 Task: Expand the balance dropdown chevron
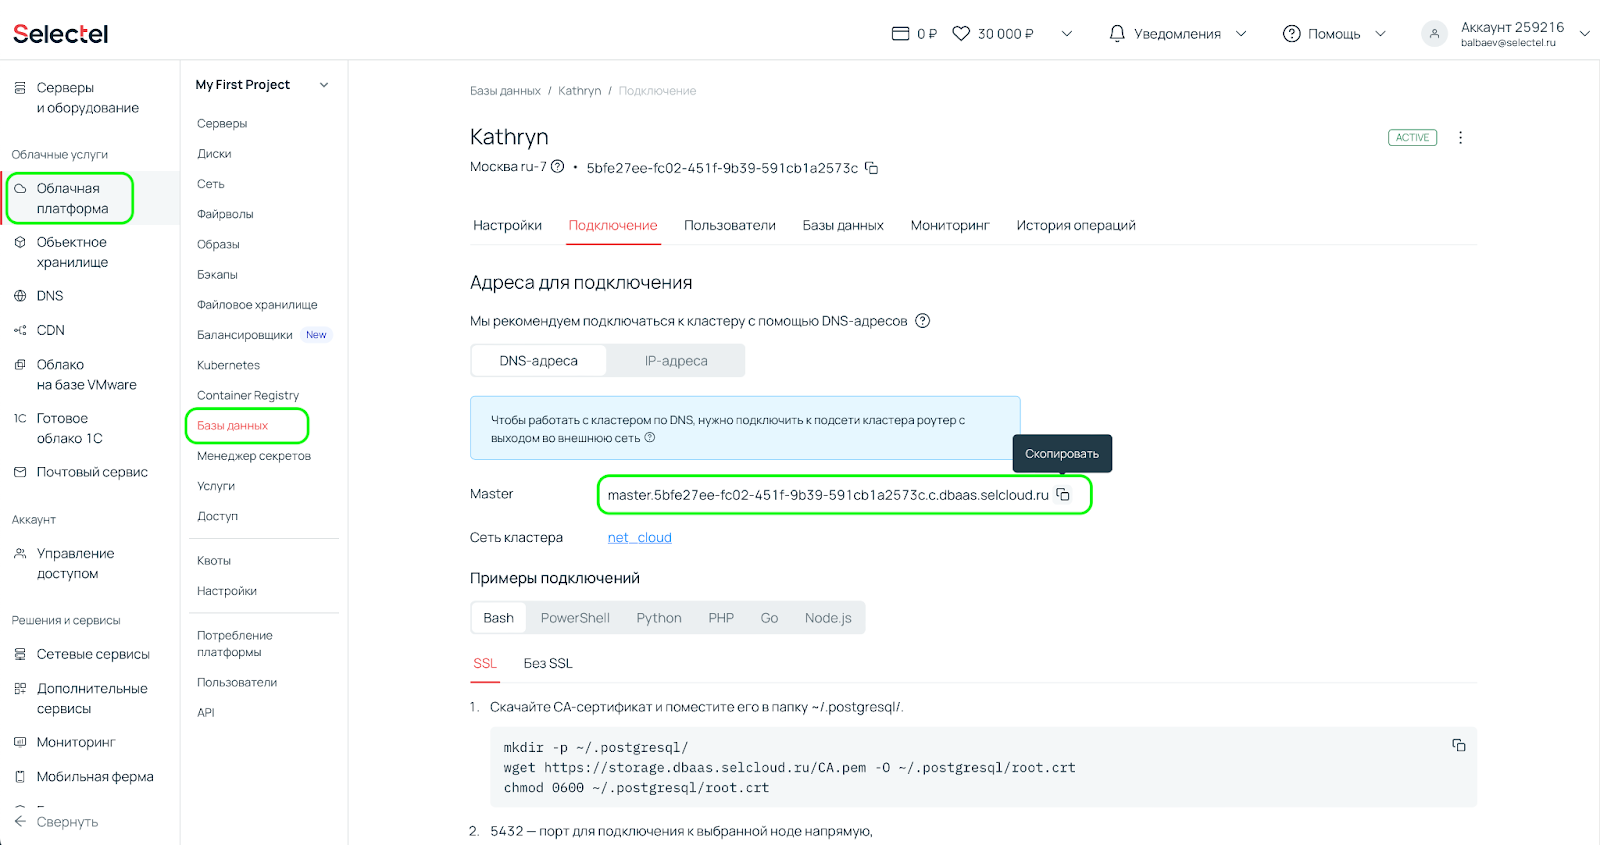pyautogui.click(x=1067, y=34)
